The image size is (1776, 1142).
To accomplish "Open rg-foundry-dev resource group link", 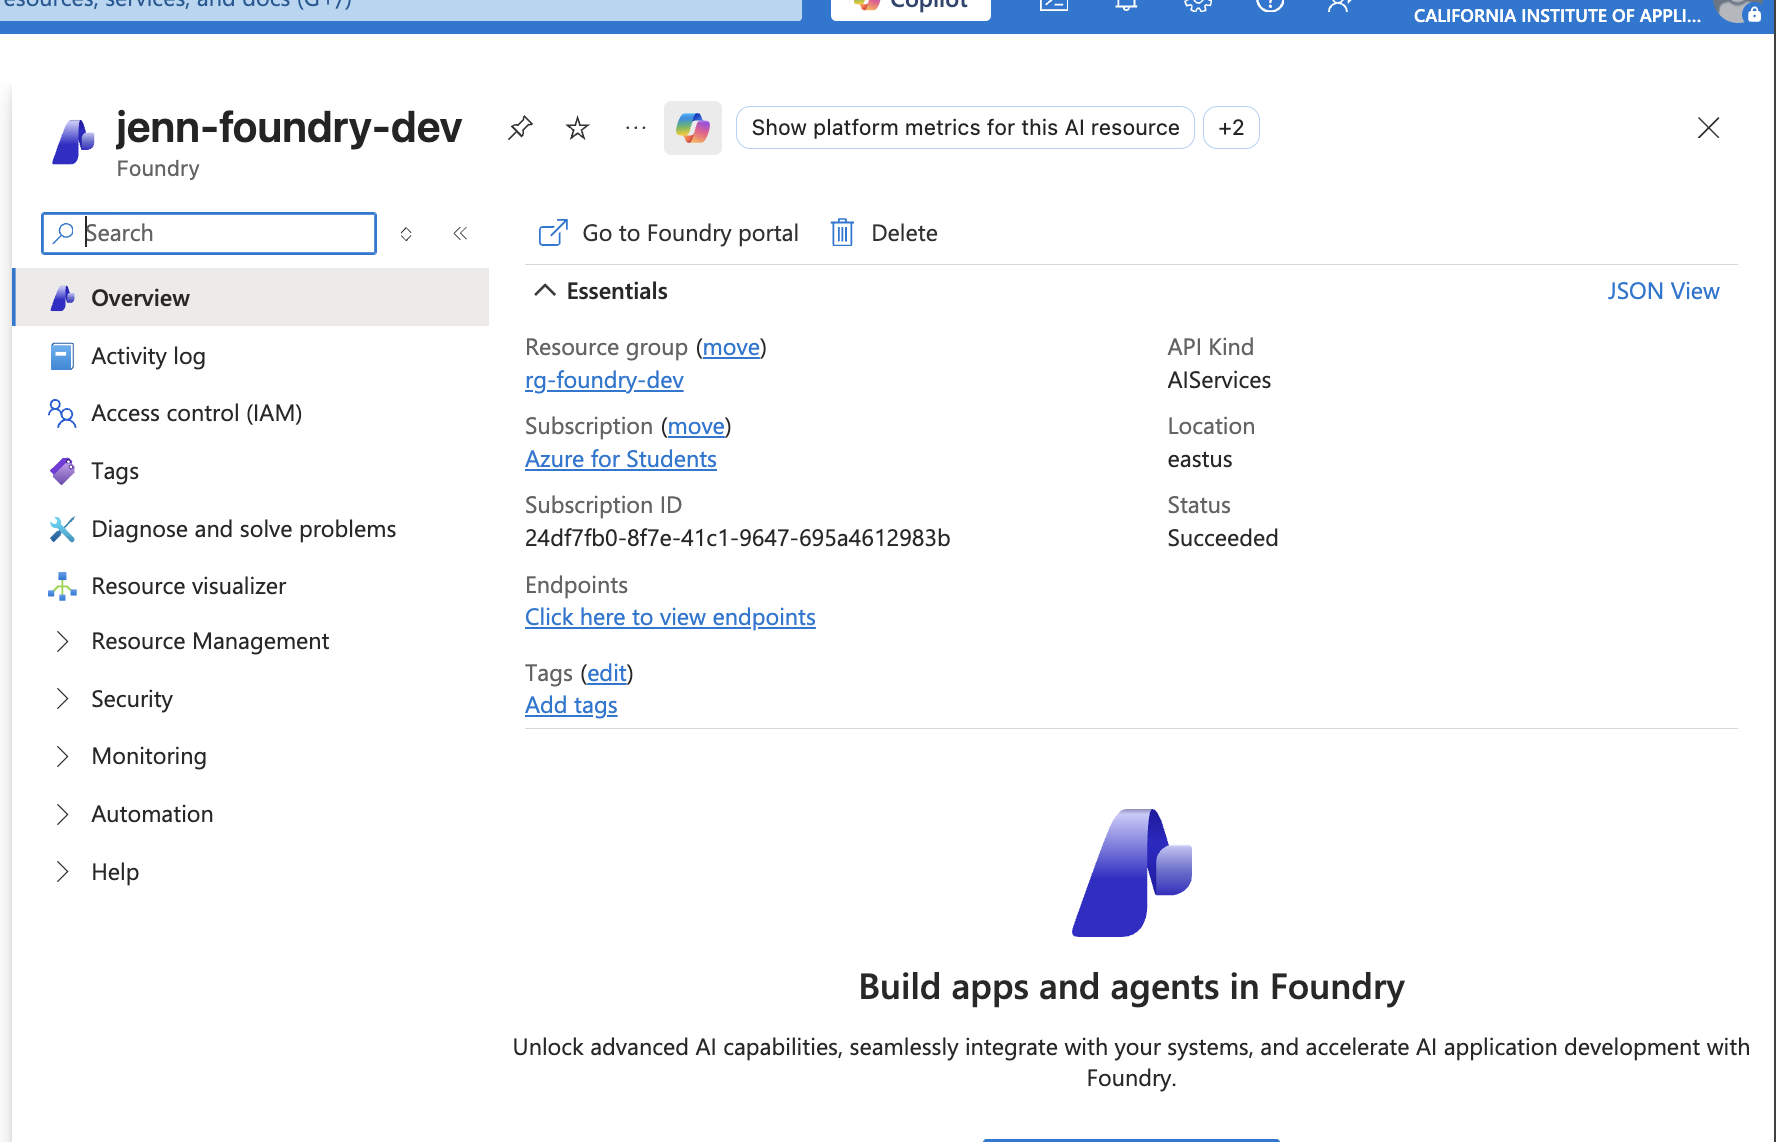I will 604,380.
